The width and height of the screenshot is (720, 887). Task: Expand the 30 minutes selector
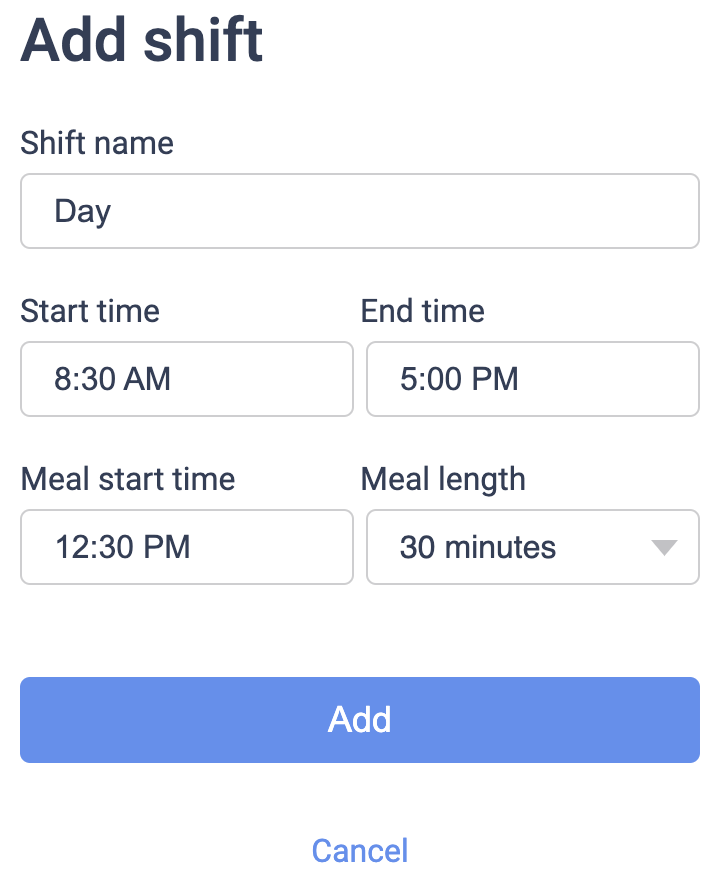532,547
